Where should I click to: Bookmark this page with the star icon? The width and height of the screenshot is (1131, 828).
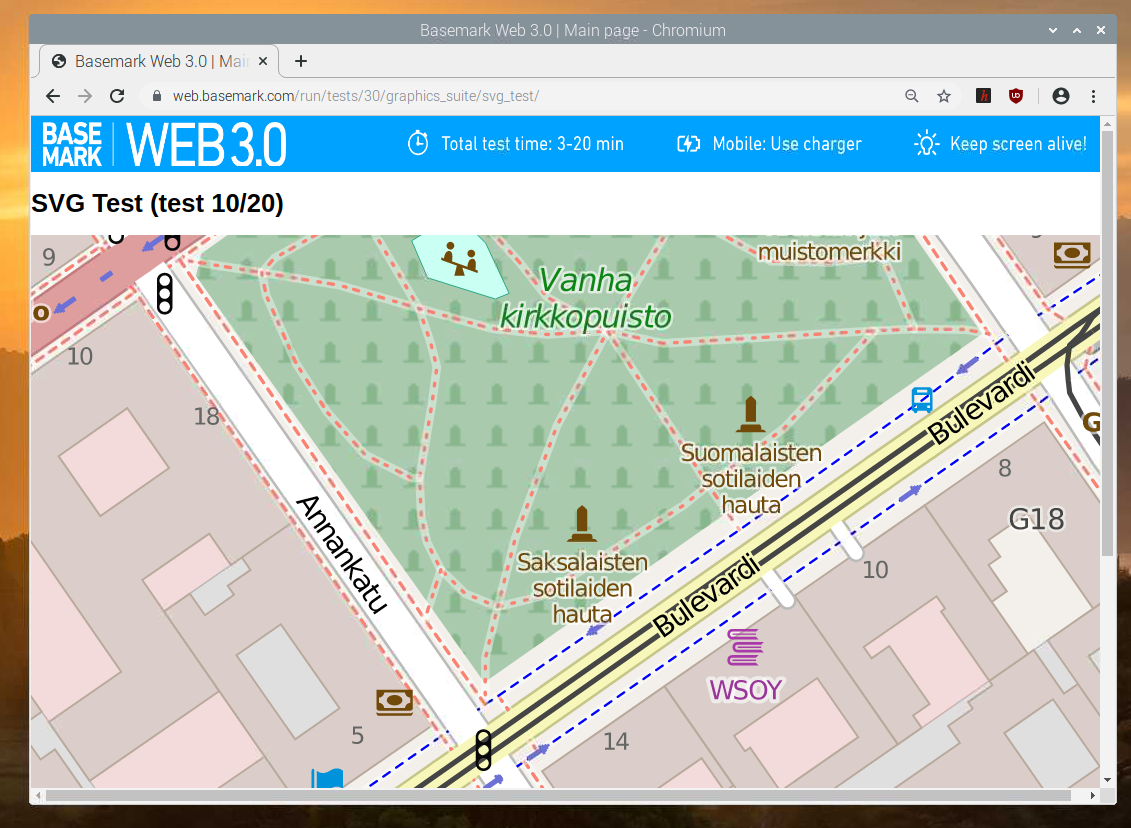(943, 96)
